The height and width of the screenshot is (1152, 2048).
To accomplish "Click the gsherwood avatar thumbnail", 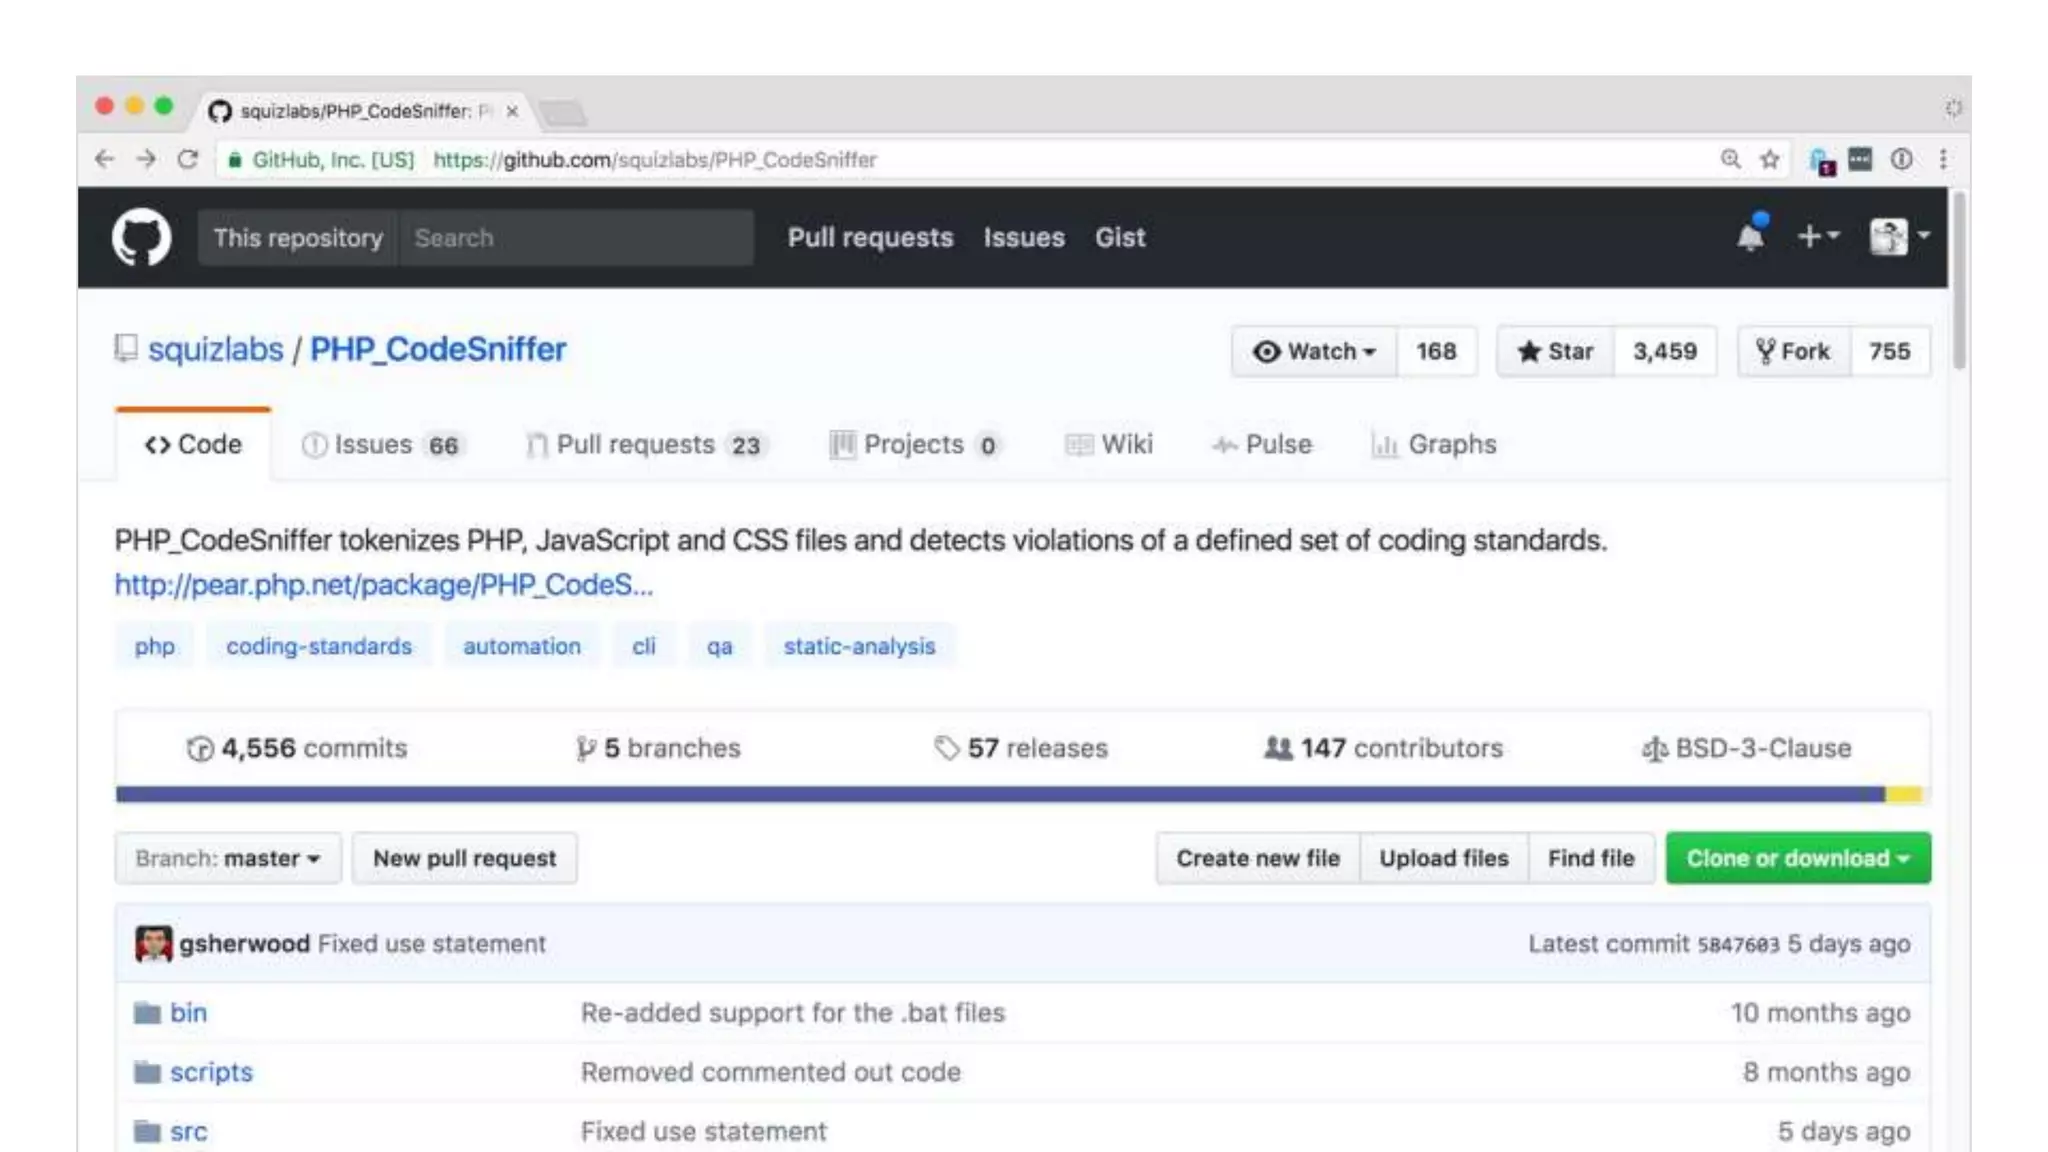I will pyautogui.click(x=154, y=944).
